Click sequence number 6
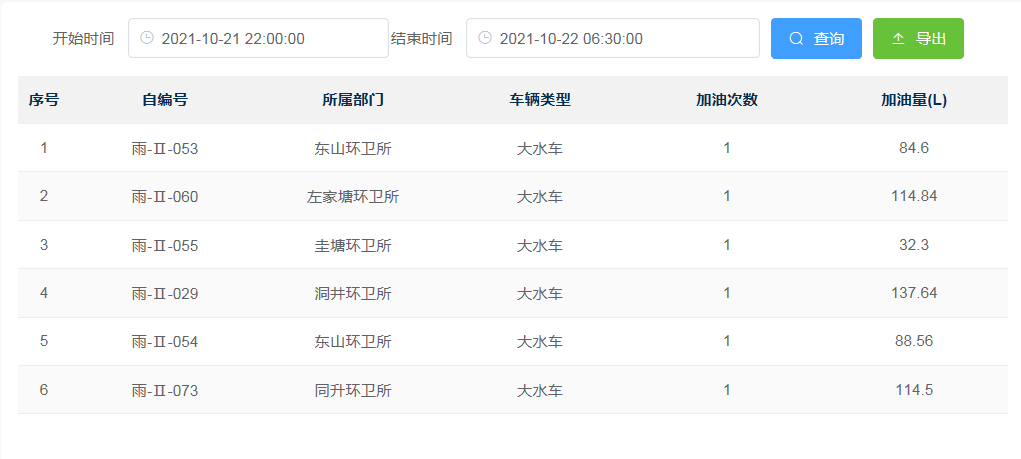Screen dimensions: 1021x459 pyautogui.click(x=44, y=390)
